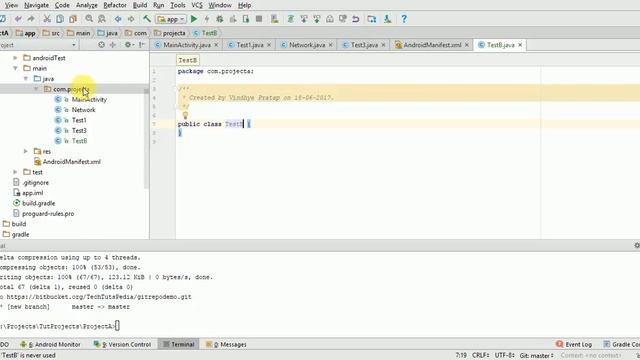Open the CRLF line separator selector
This screenshot has height=360, width=640.
coord(480,355)
